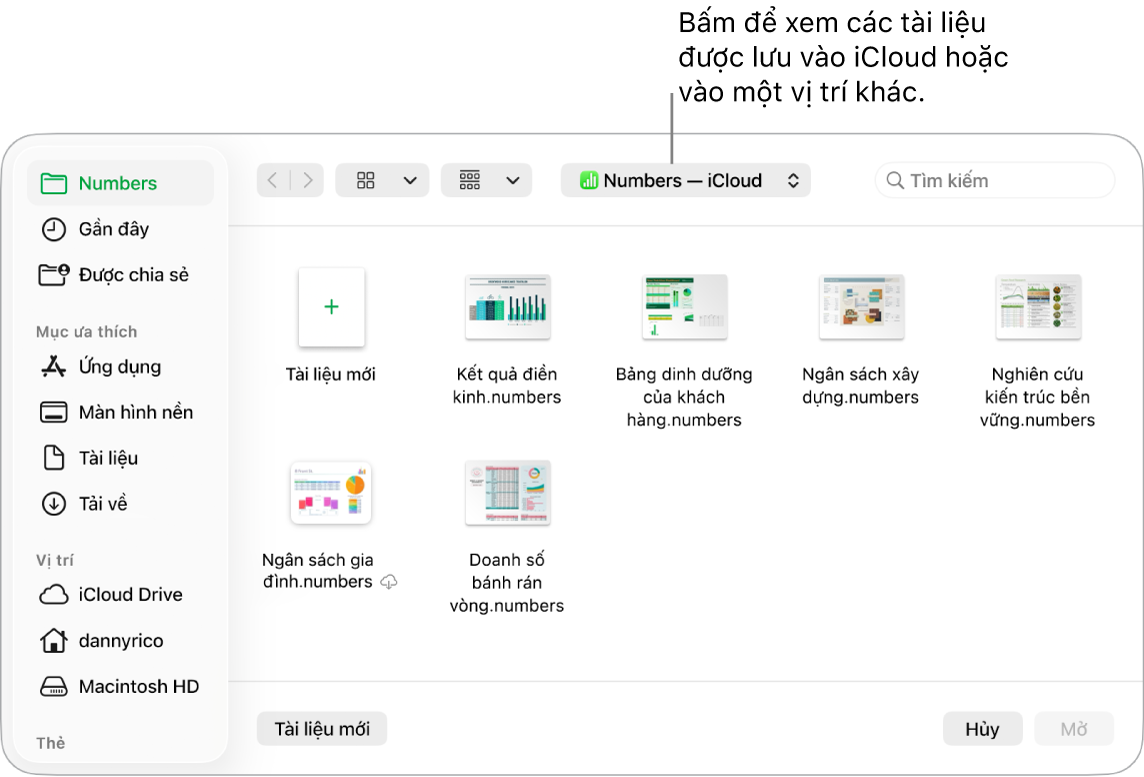Click the iCloud Drive cloud icon
Viewport: 1144px width, 777px height.
(53, 595)
